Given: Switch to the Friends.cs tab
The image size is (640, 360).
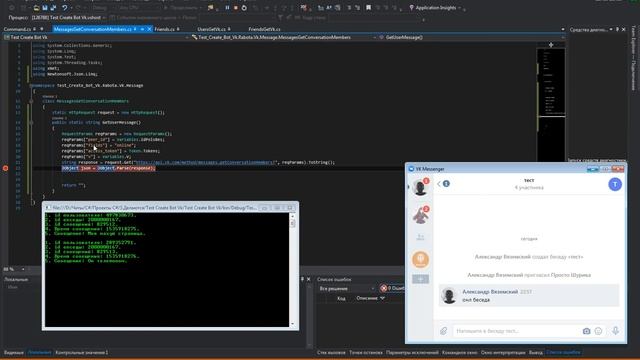Looking at the screenshot, I should tap(164, 29).
